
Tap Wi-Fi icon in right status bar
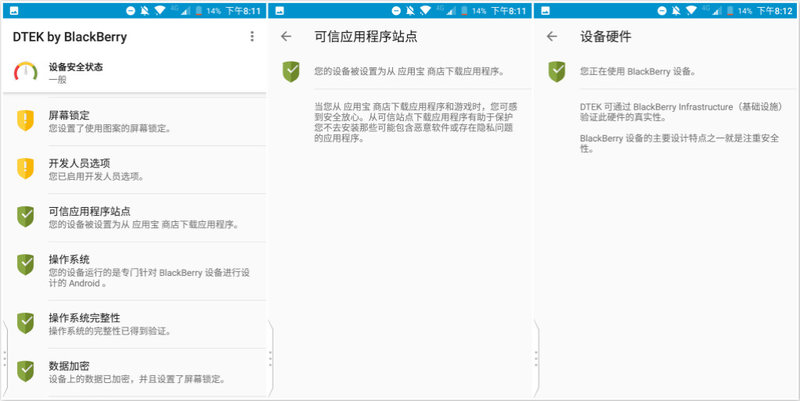point(691,11)
